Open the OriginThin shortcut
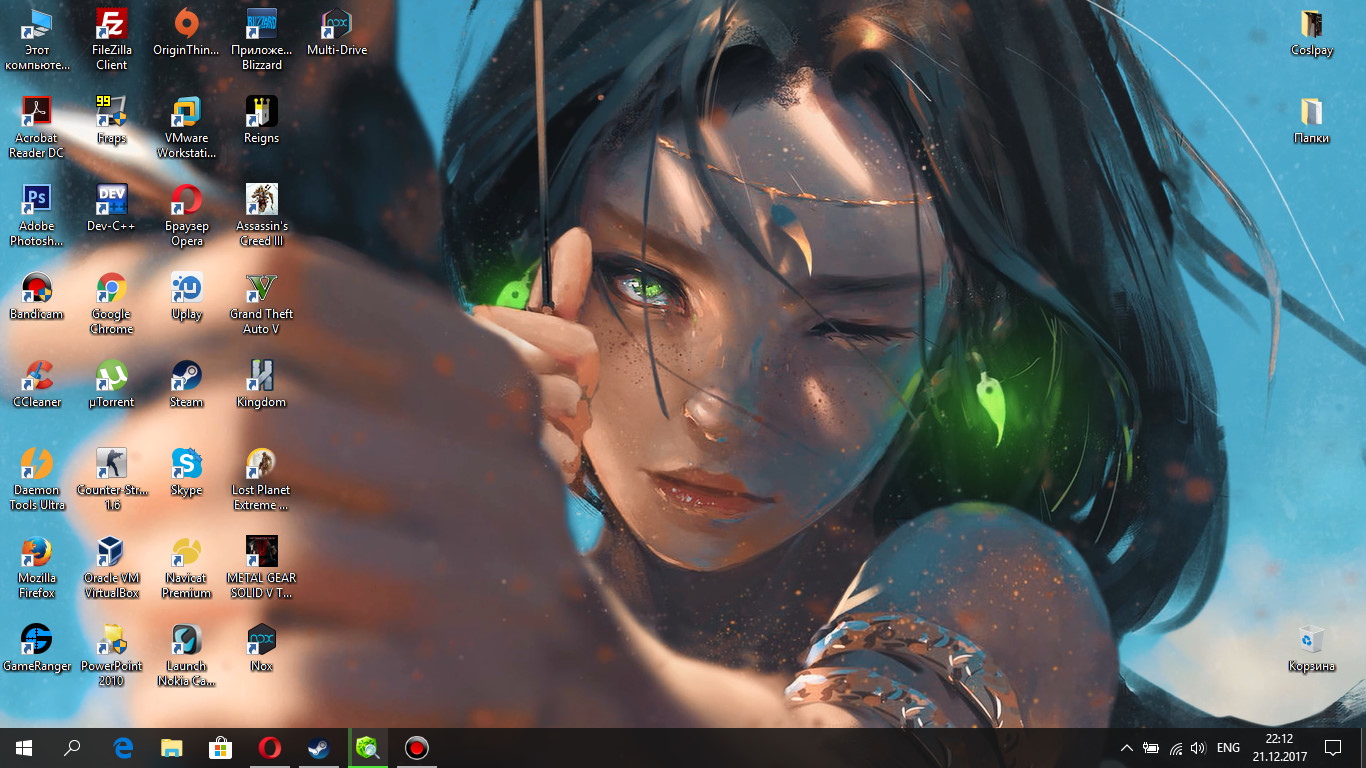Viewport: 1366px width, 768px height. tap(187, 33)
